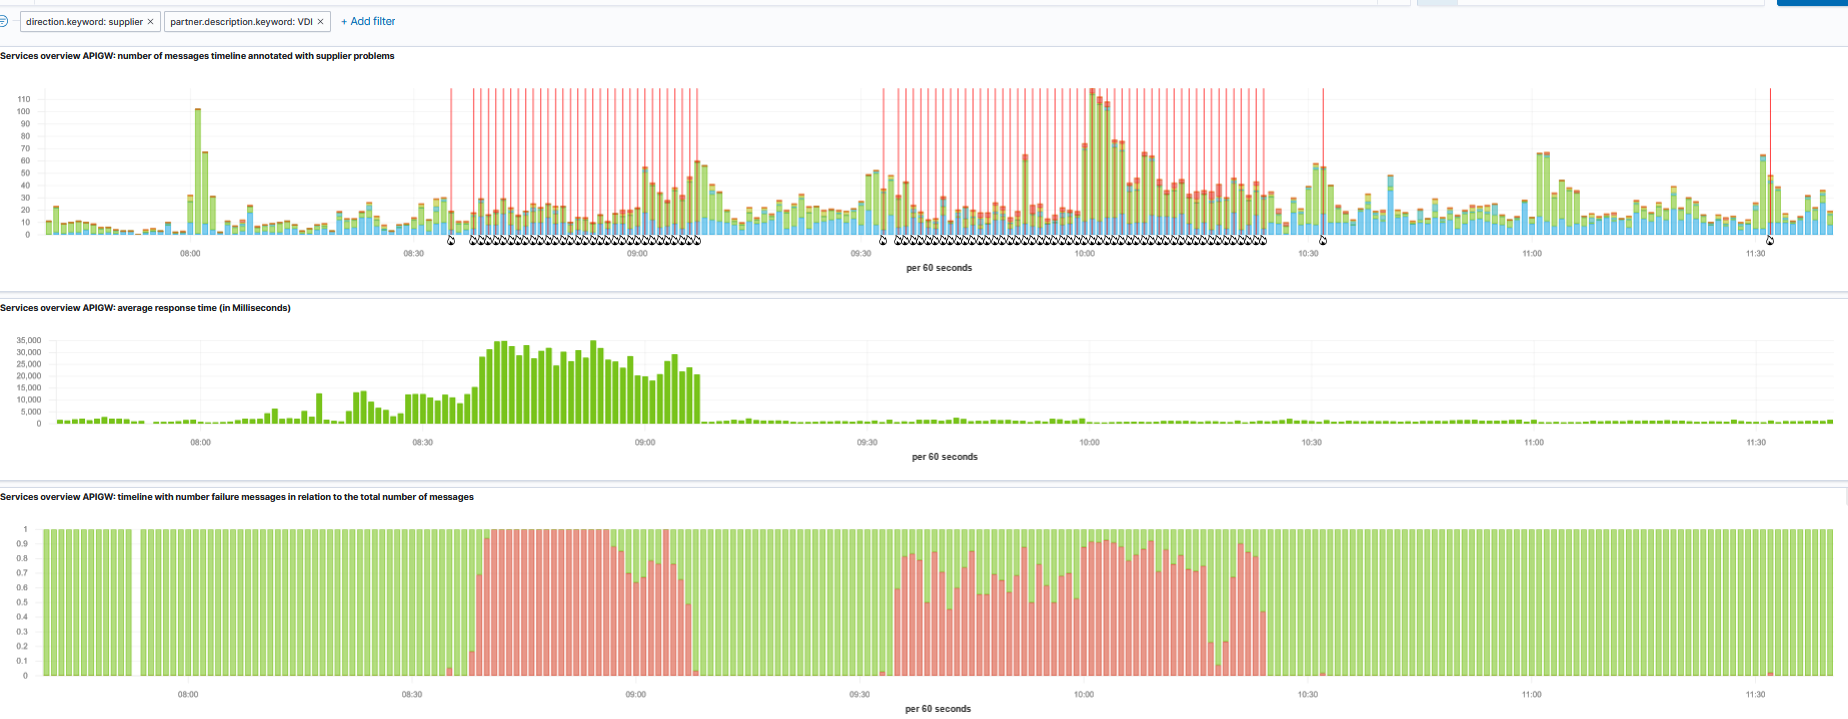This screenshot has width=1848, height=719.
Task: Click the lone fire annotation icon near 10:32
Action: click(1323, 240)
